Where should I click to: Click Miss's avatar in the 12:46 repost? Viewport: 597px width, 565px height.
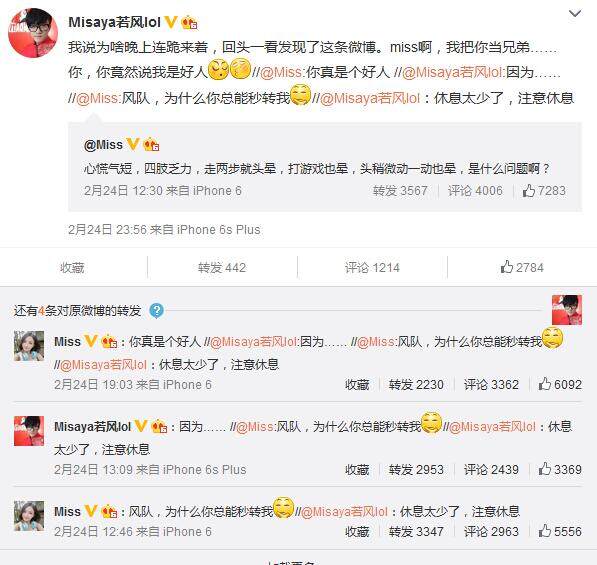pos(29,516)
